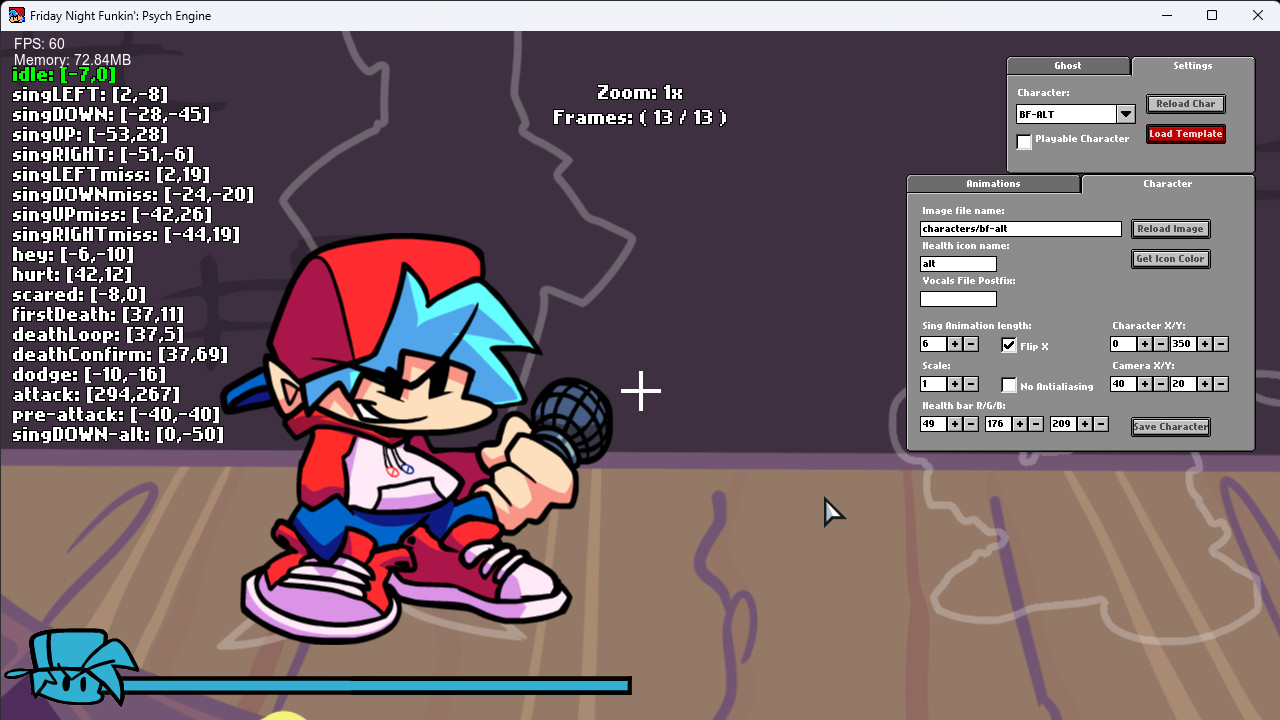Viewport: 1280px width, 720px height.
Task: Select the Settings tab
Action: pyautogui.click(x=1192, y=66)
